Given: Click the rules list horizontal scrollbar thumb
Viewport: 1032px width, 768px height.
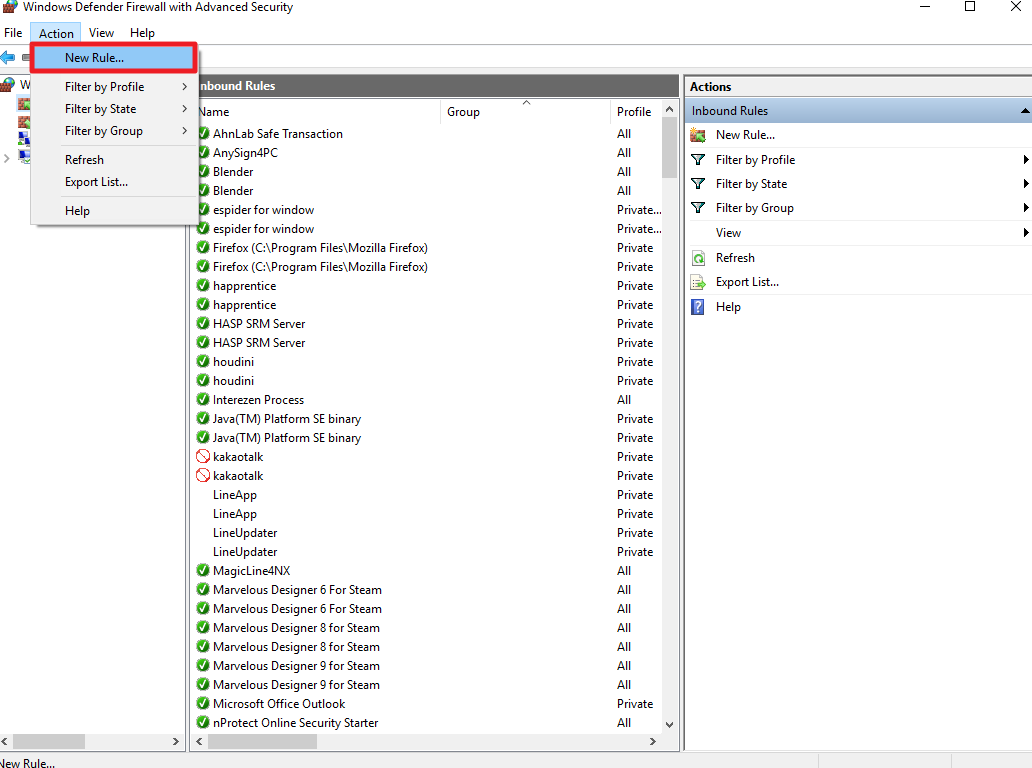Looking at the screenshot, I should [262, 742].
